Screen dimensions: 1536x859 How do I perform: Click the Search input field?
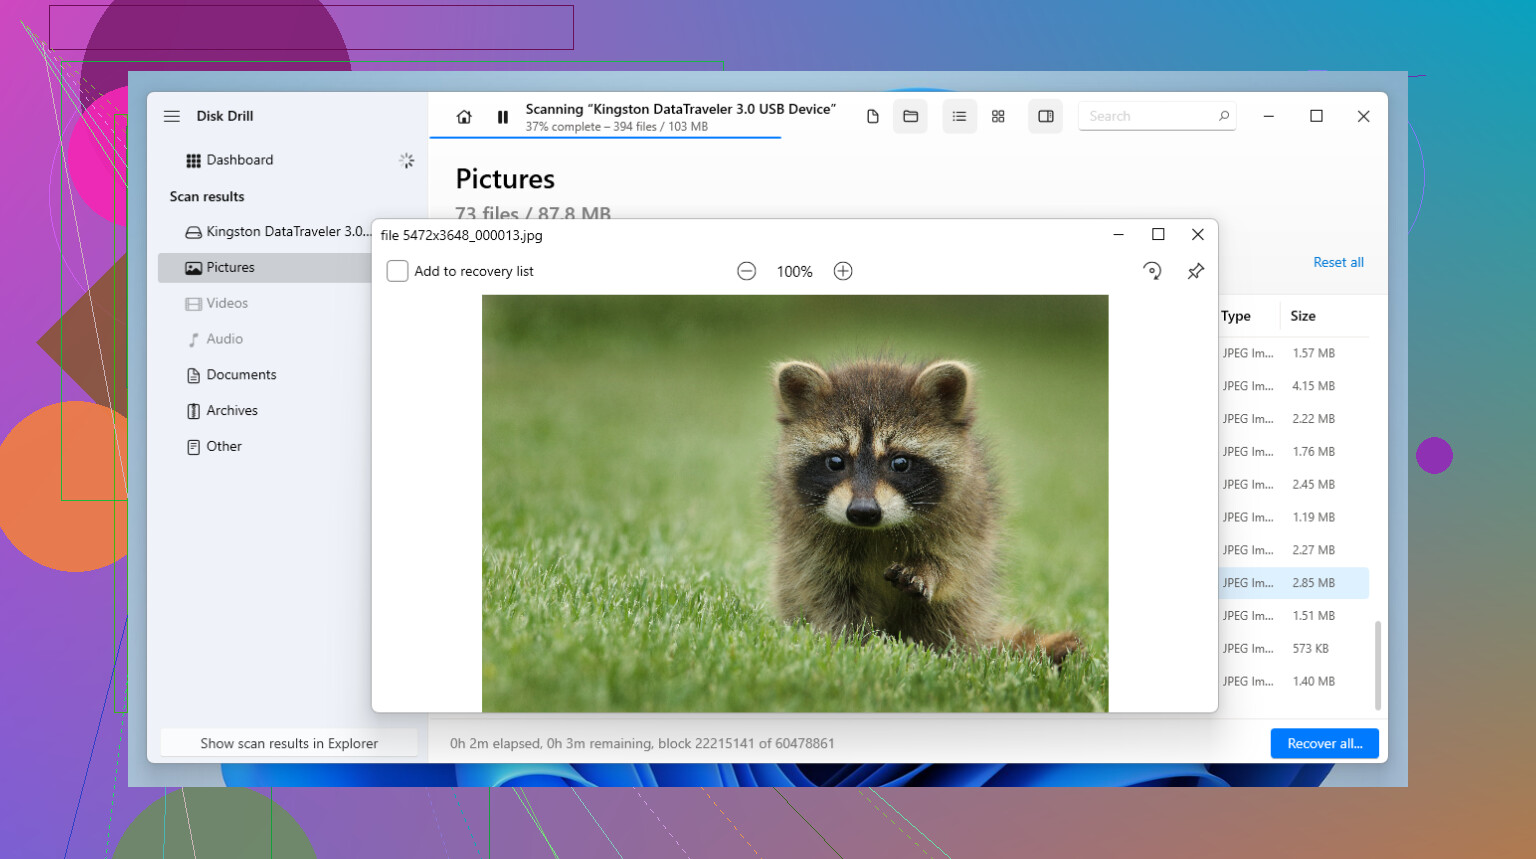pyautogui.click(x=1157, y=116)
